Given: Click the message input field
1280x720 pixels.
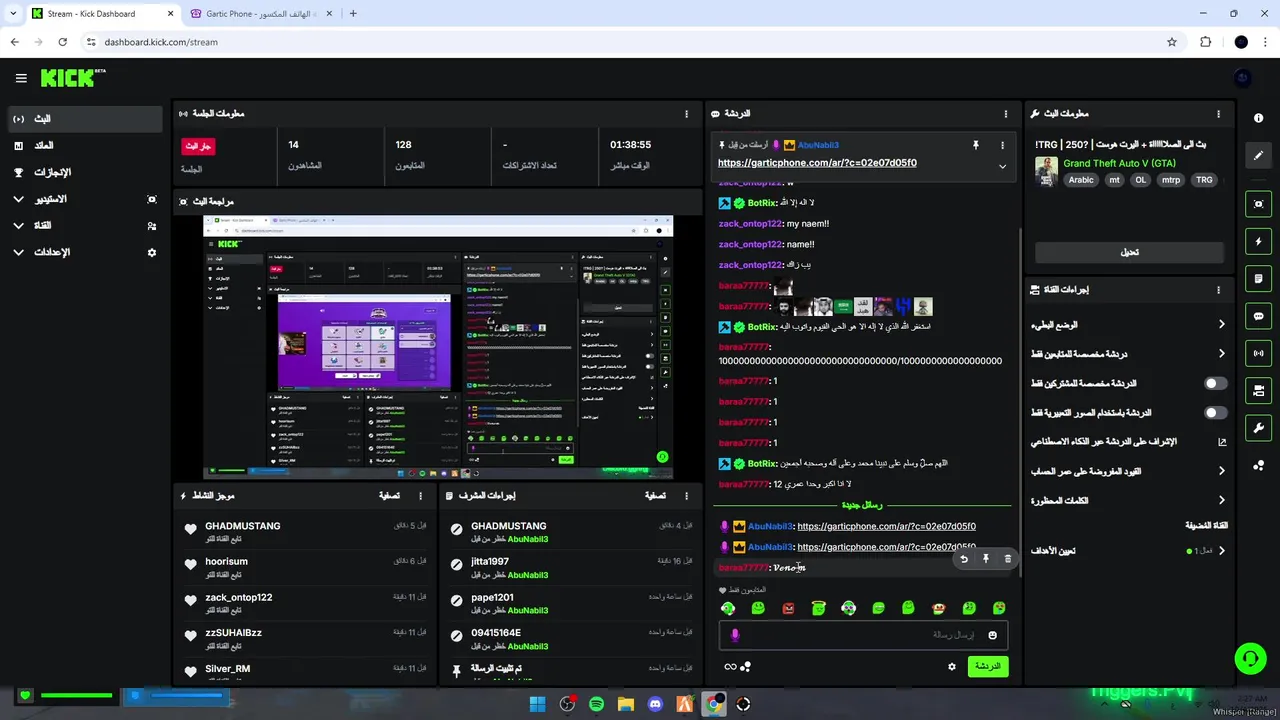Looking at the screenshot, I should pos(862,635).
